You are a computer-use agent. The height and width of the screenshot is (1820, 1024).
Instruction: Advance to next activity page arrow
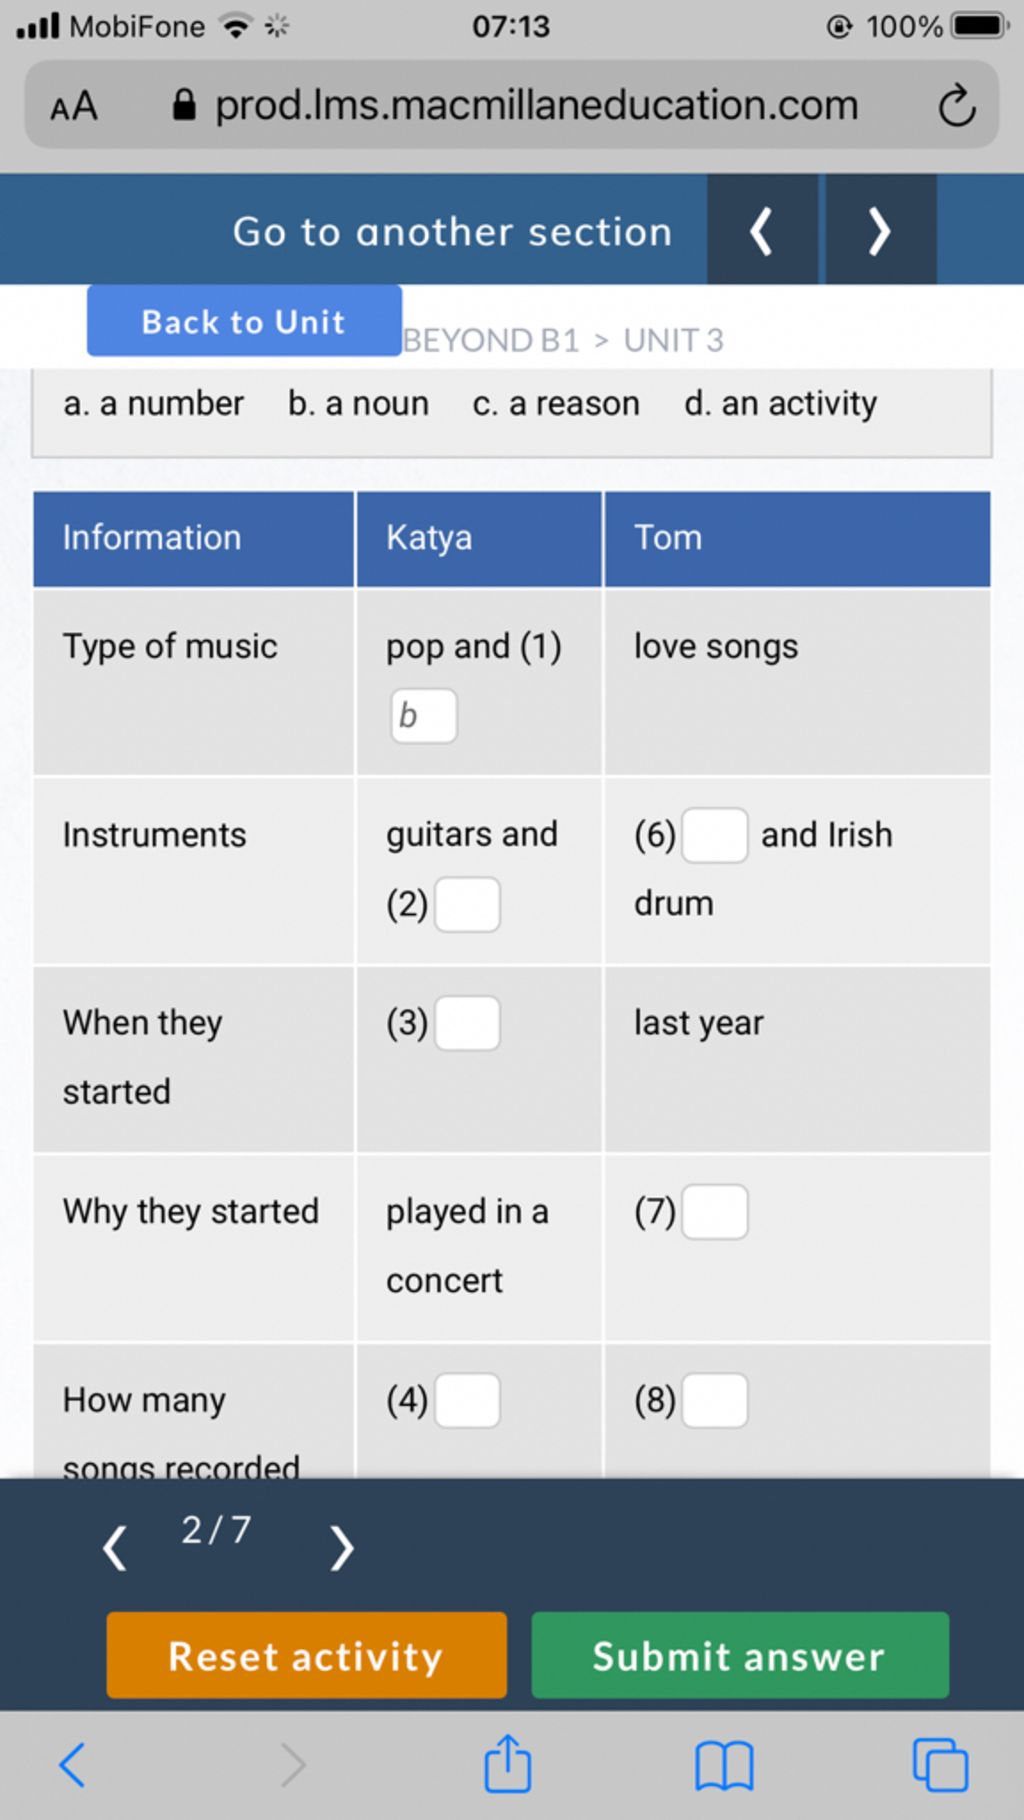coord(342,1548)
